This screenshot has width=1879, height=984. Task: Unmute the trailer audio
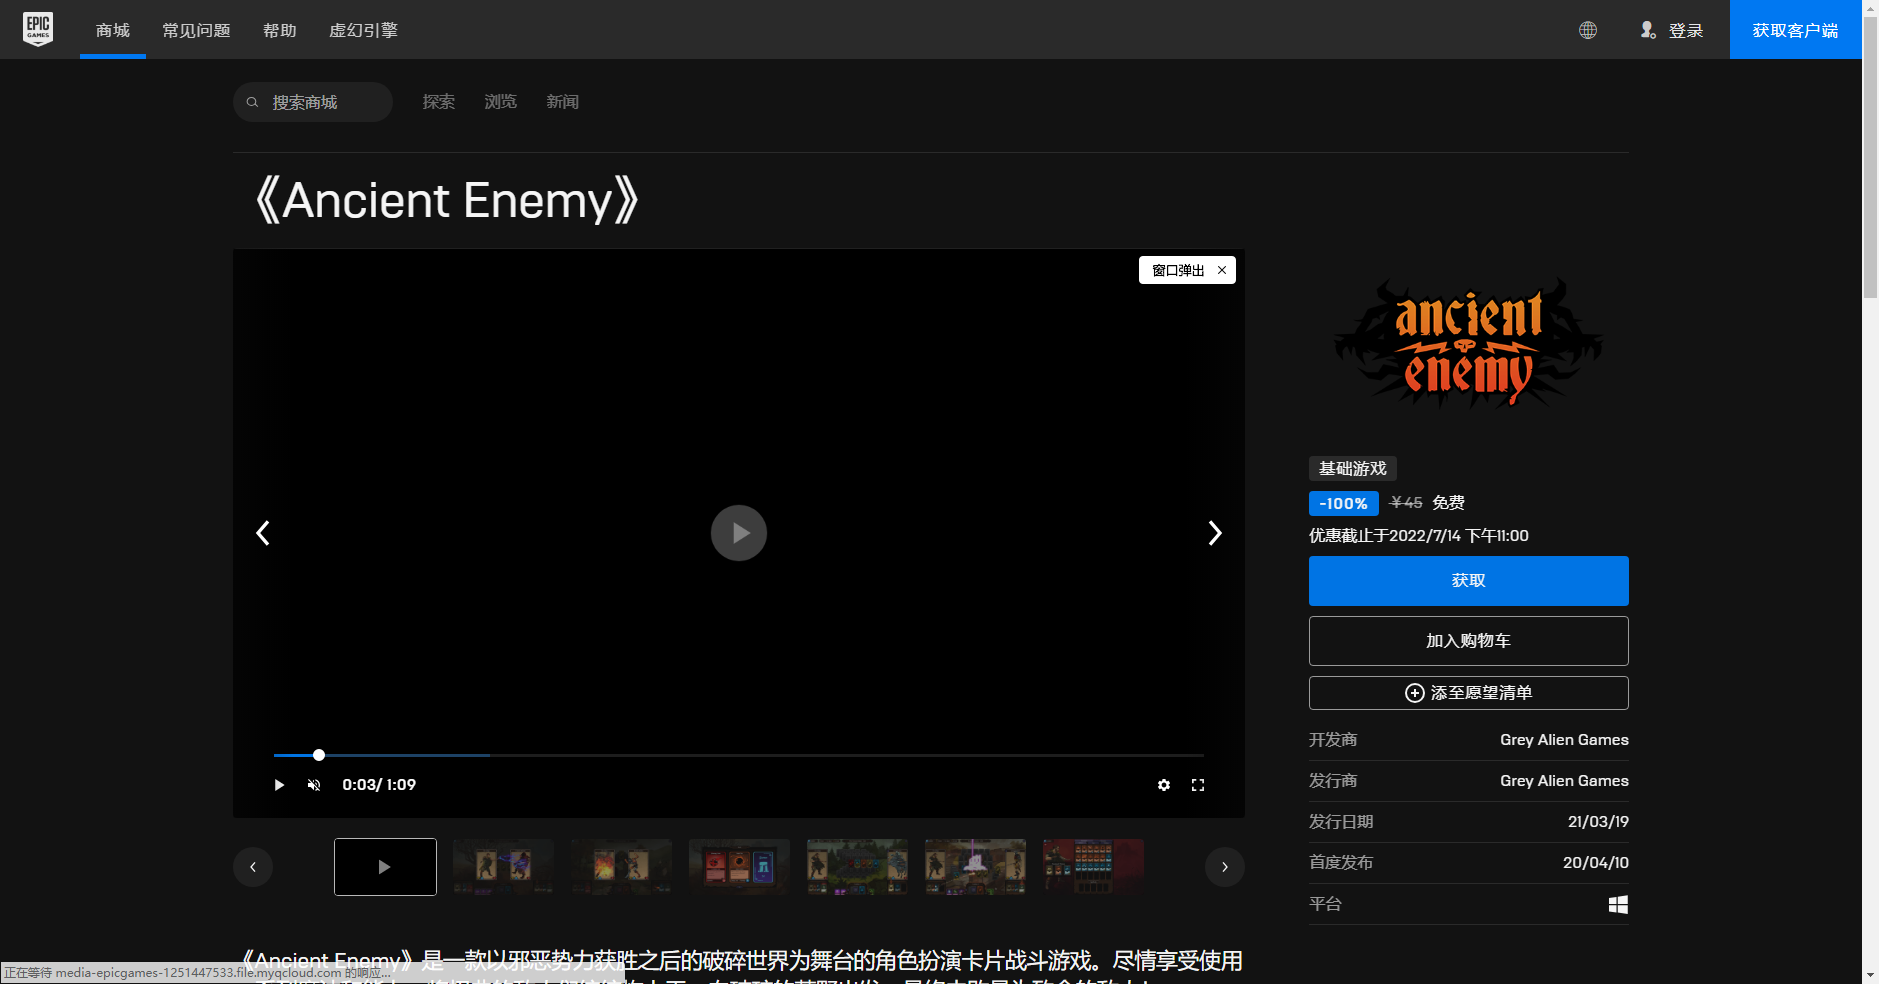pyautogui.click(x=314, y=785)
